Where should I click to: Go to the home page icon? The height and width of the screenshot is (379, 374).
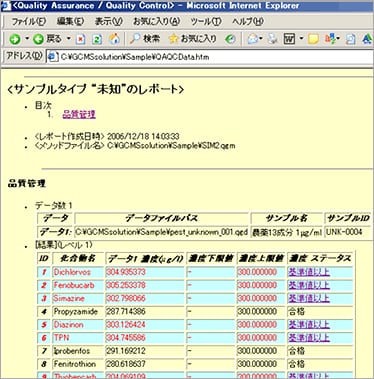pyautogui.click(x=114, y=39)
